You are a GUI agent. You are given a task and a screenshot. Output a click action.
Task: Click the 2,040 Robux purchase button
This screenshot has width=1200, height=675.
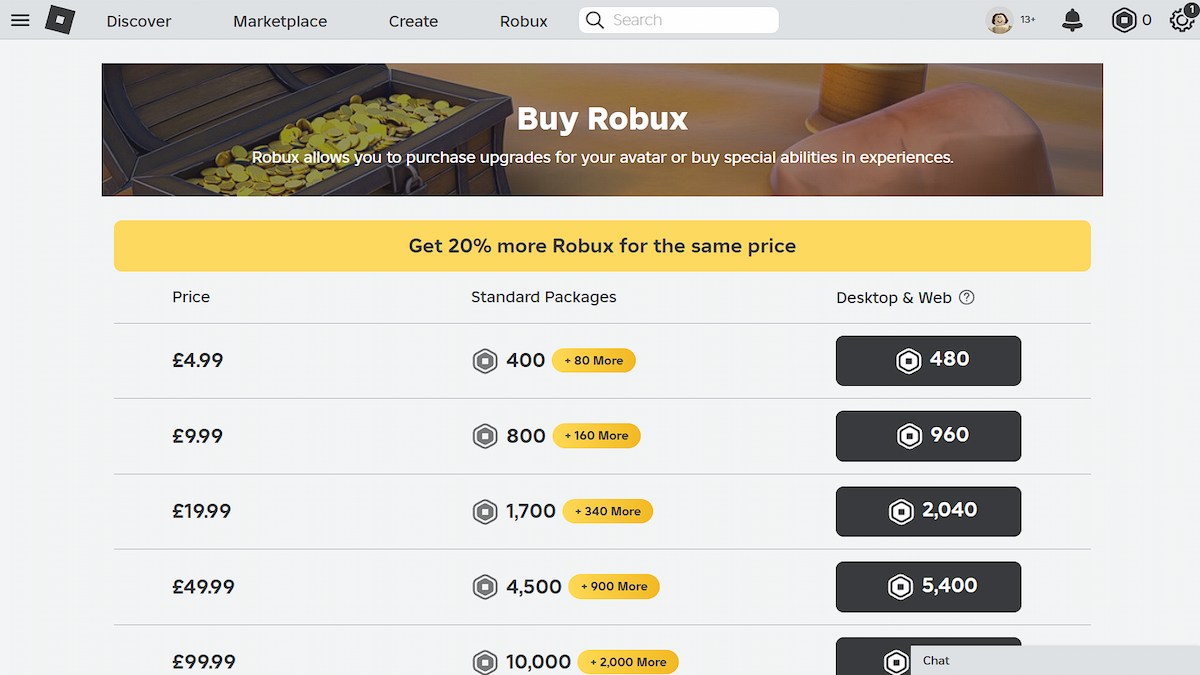tap(927, 511)
